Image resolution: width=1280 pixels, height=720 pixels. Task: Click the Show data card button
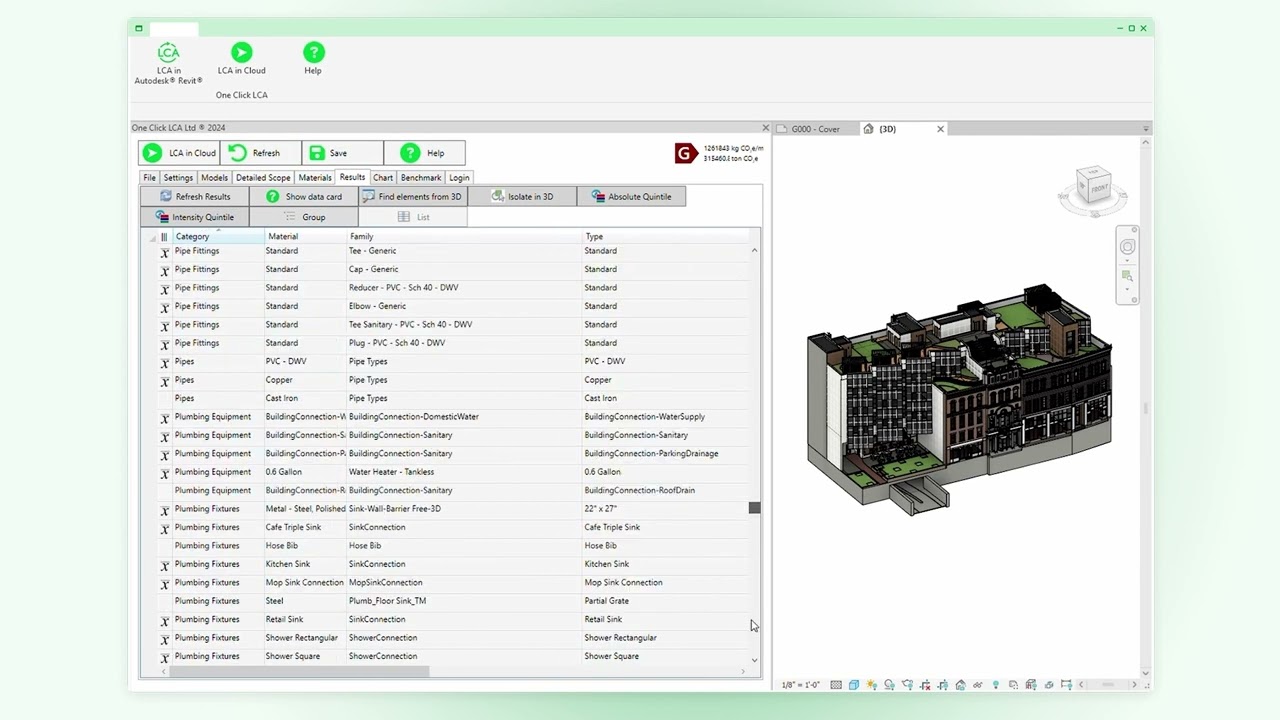pyautogui.click(x=304, y=196)
